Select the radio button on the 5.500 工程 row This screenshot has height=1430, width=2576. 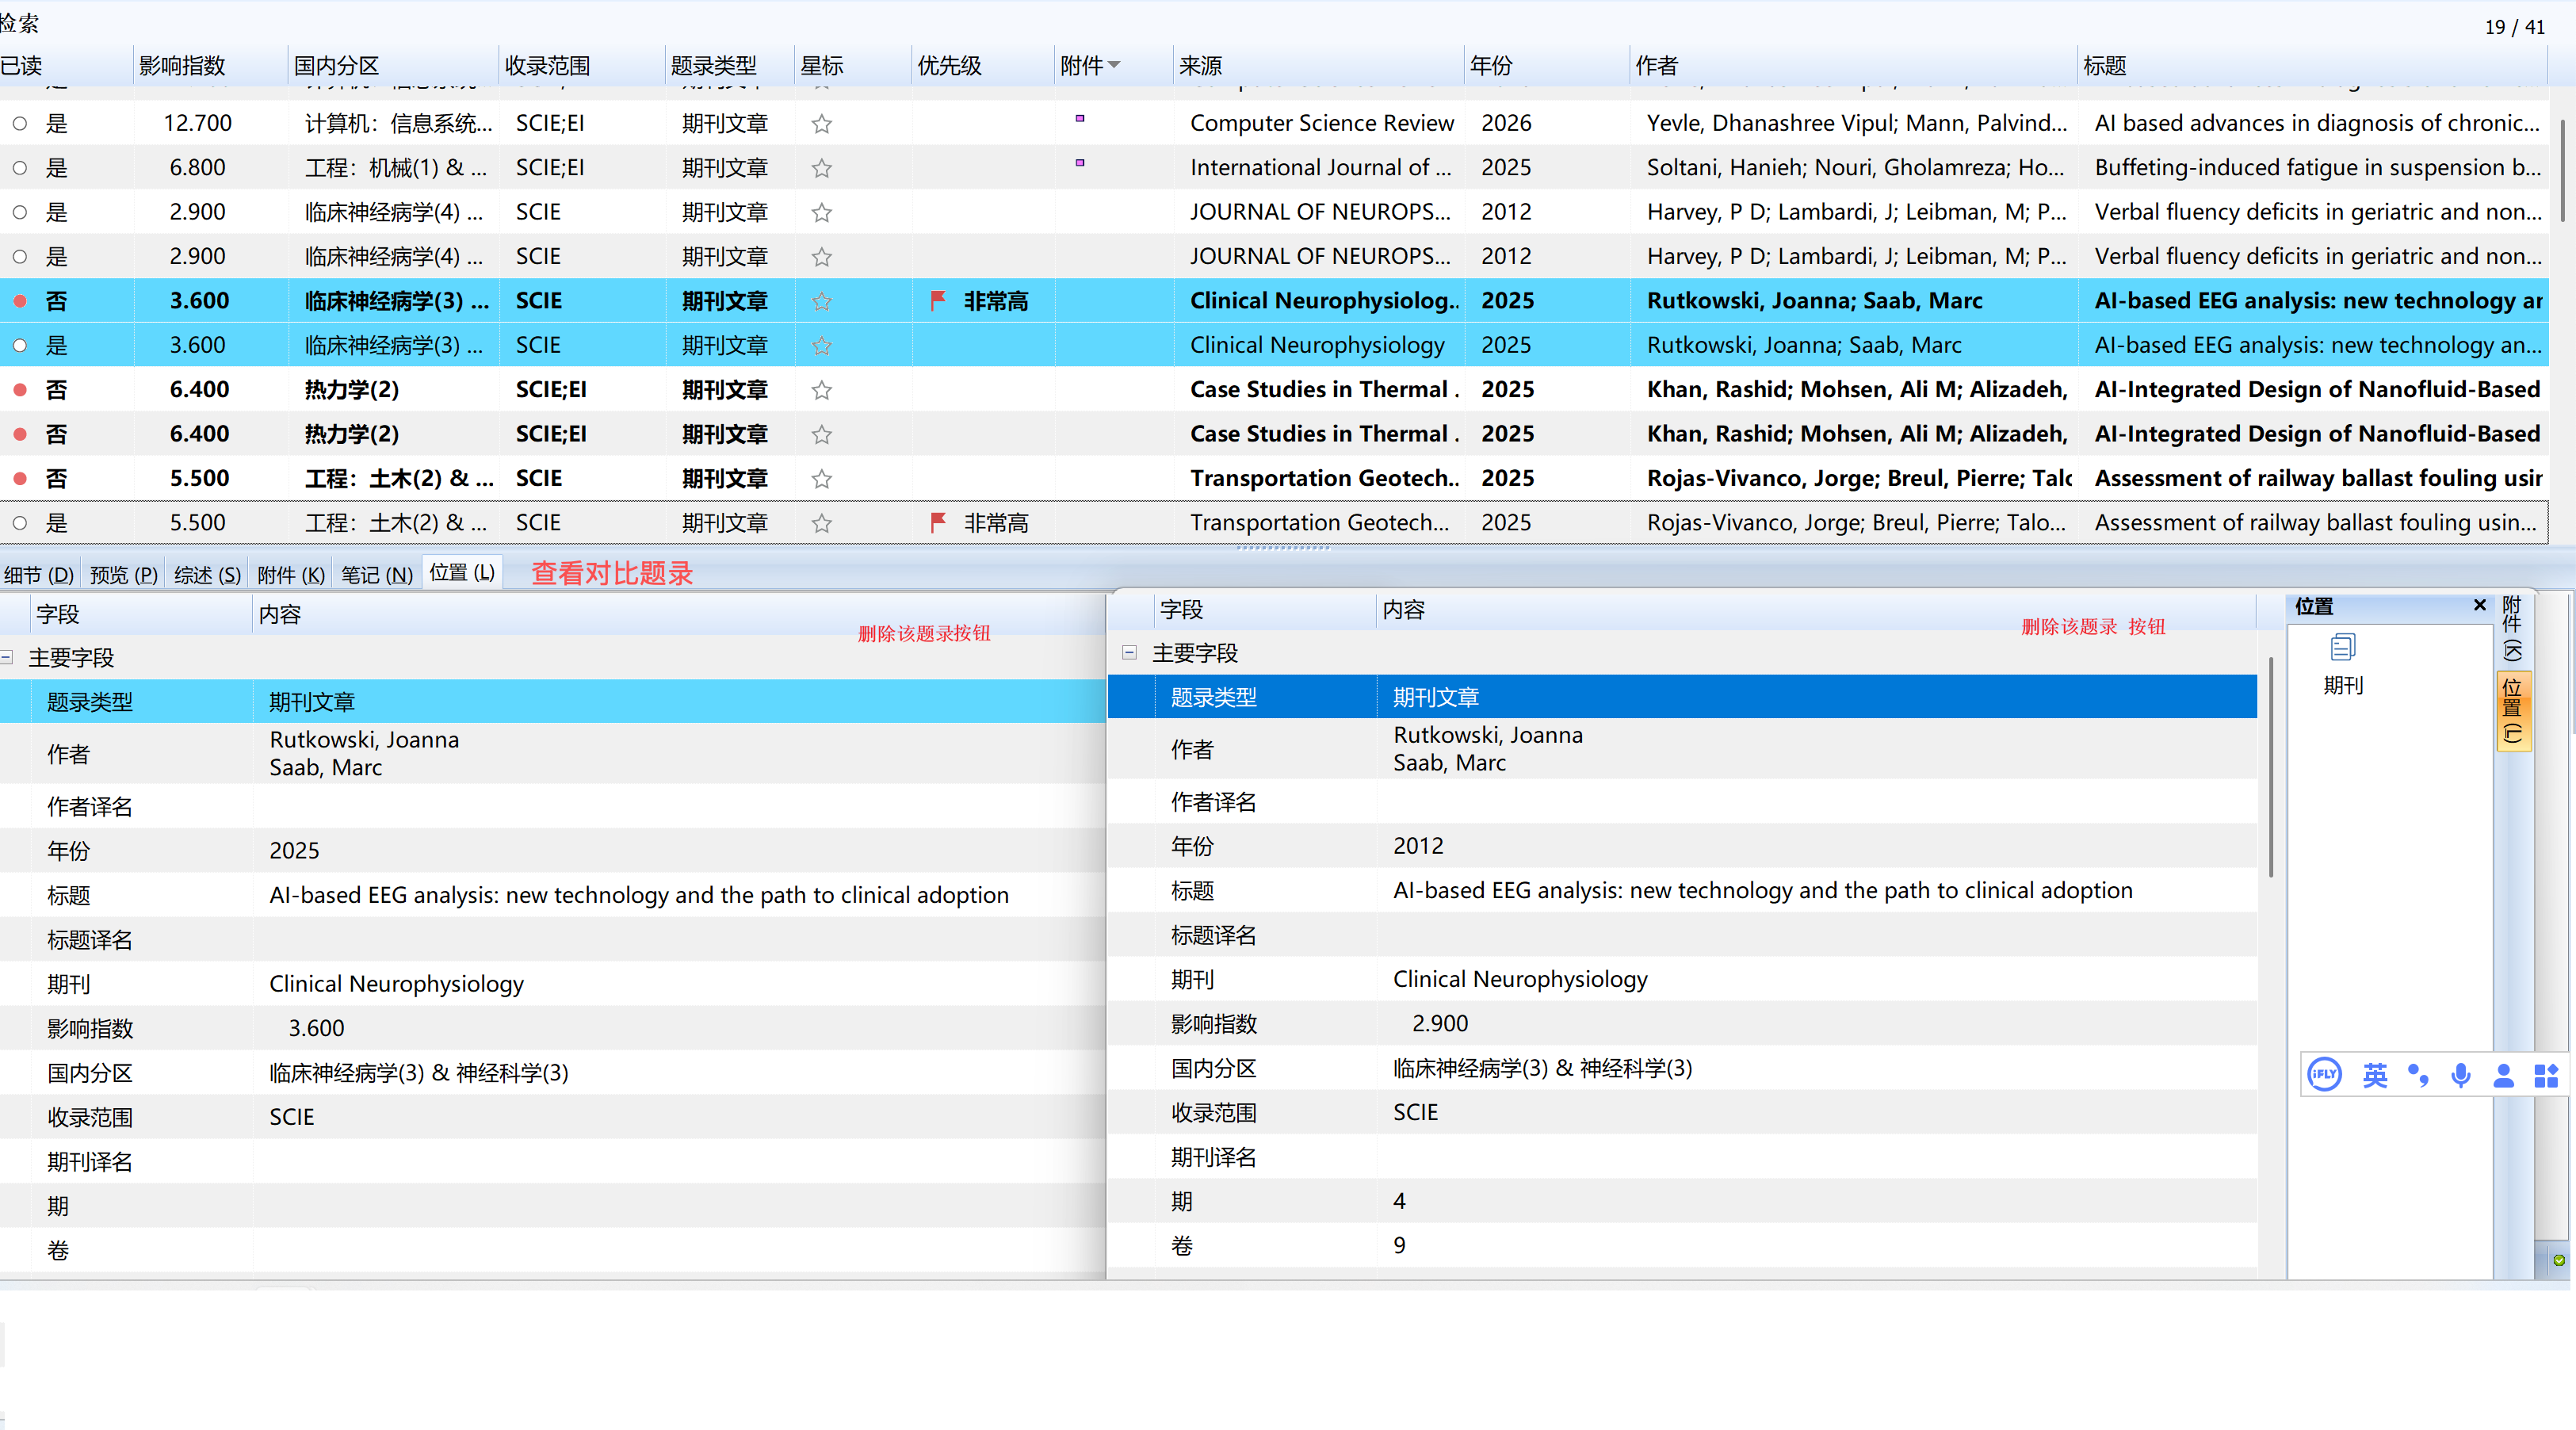tap(20, 522)
